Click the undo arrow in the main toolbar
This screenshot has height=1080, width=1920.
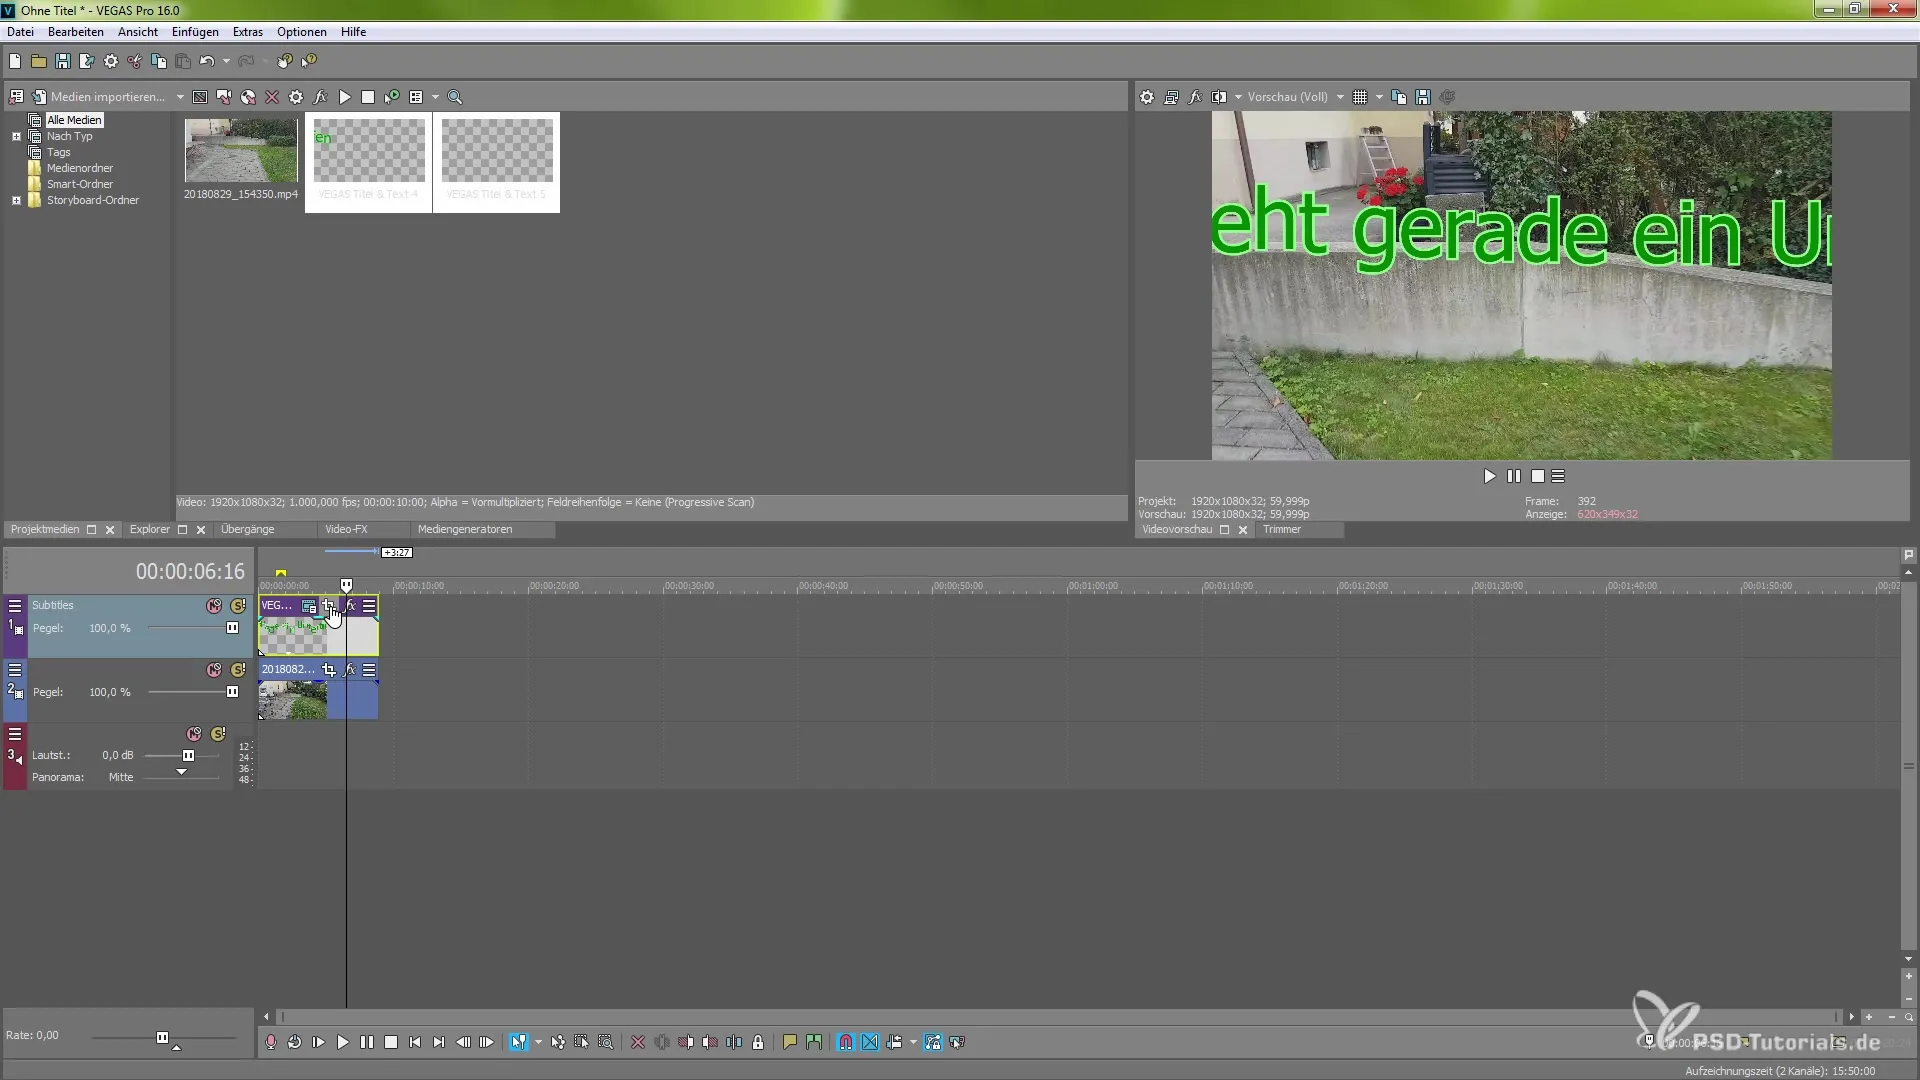(207, 61)
